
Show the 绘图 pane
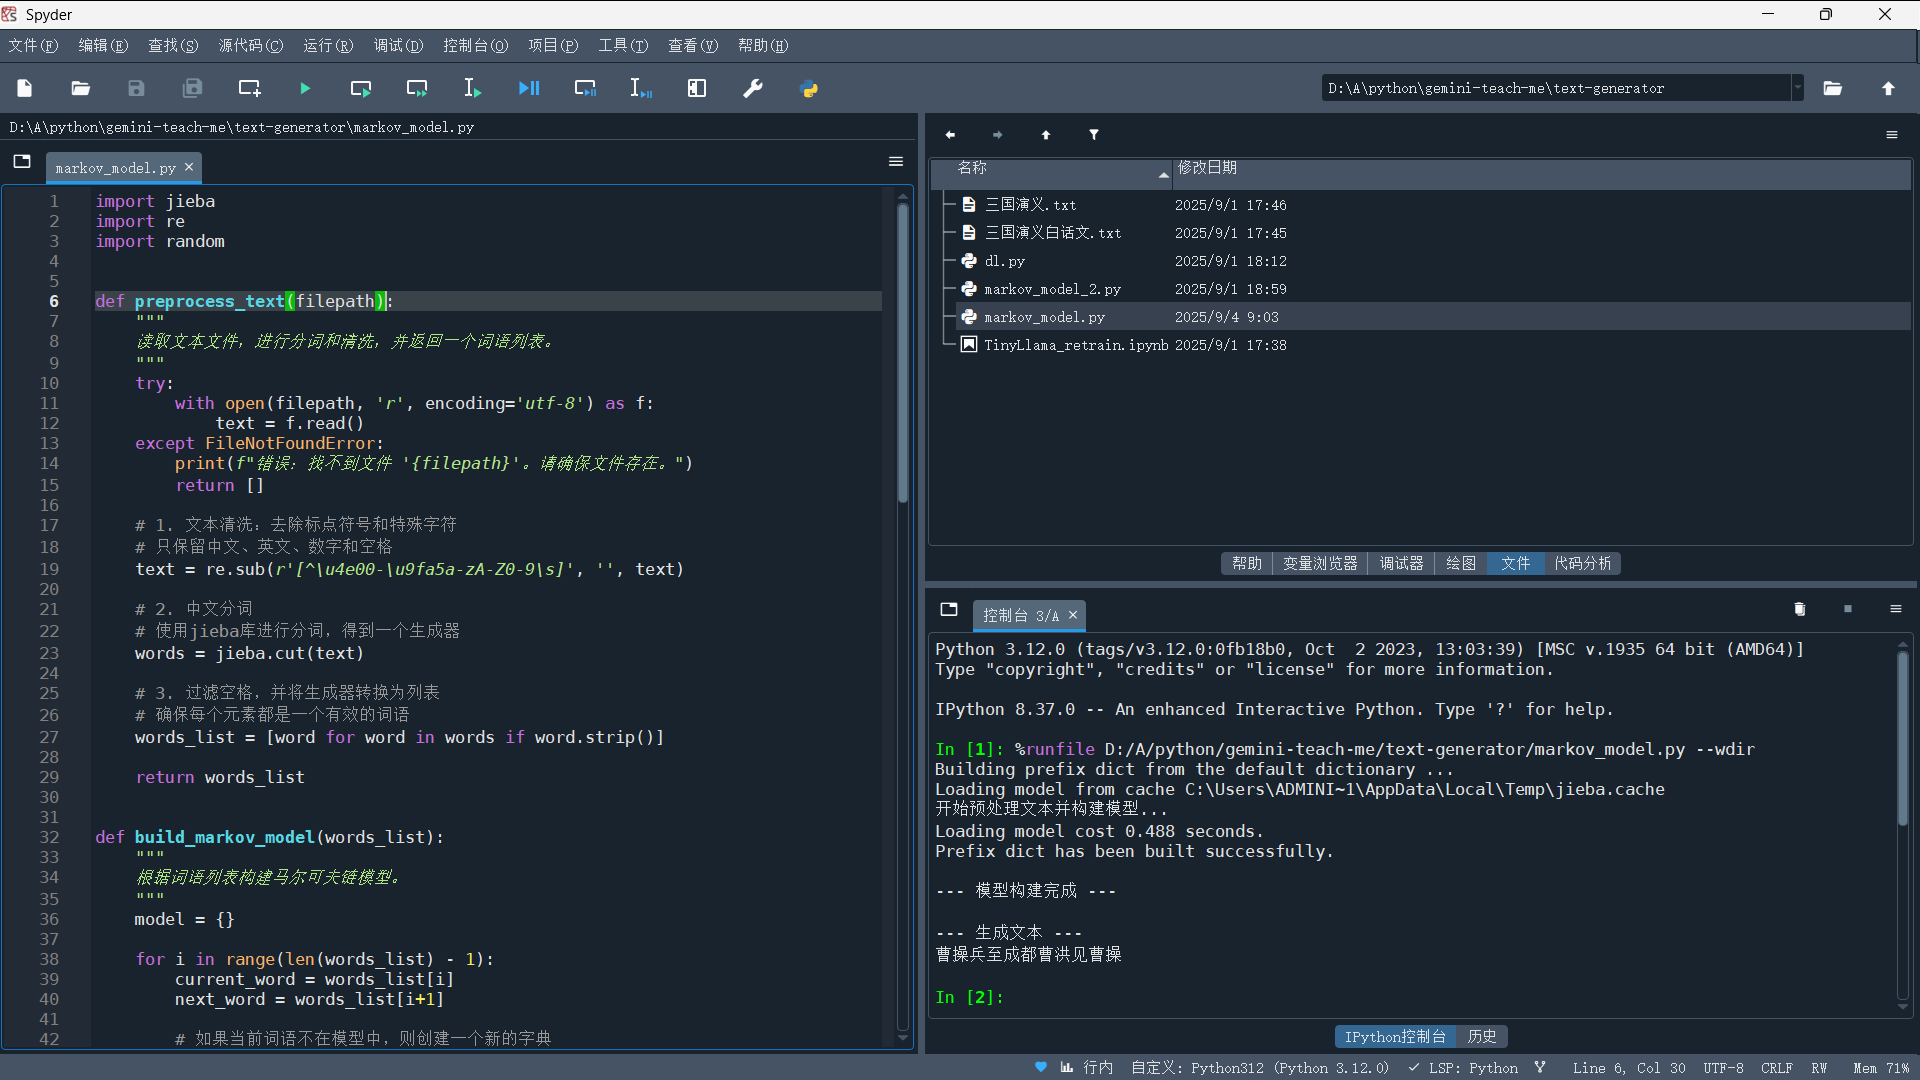1460,563
